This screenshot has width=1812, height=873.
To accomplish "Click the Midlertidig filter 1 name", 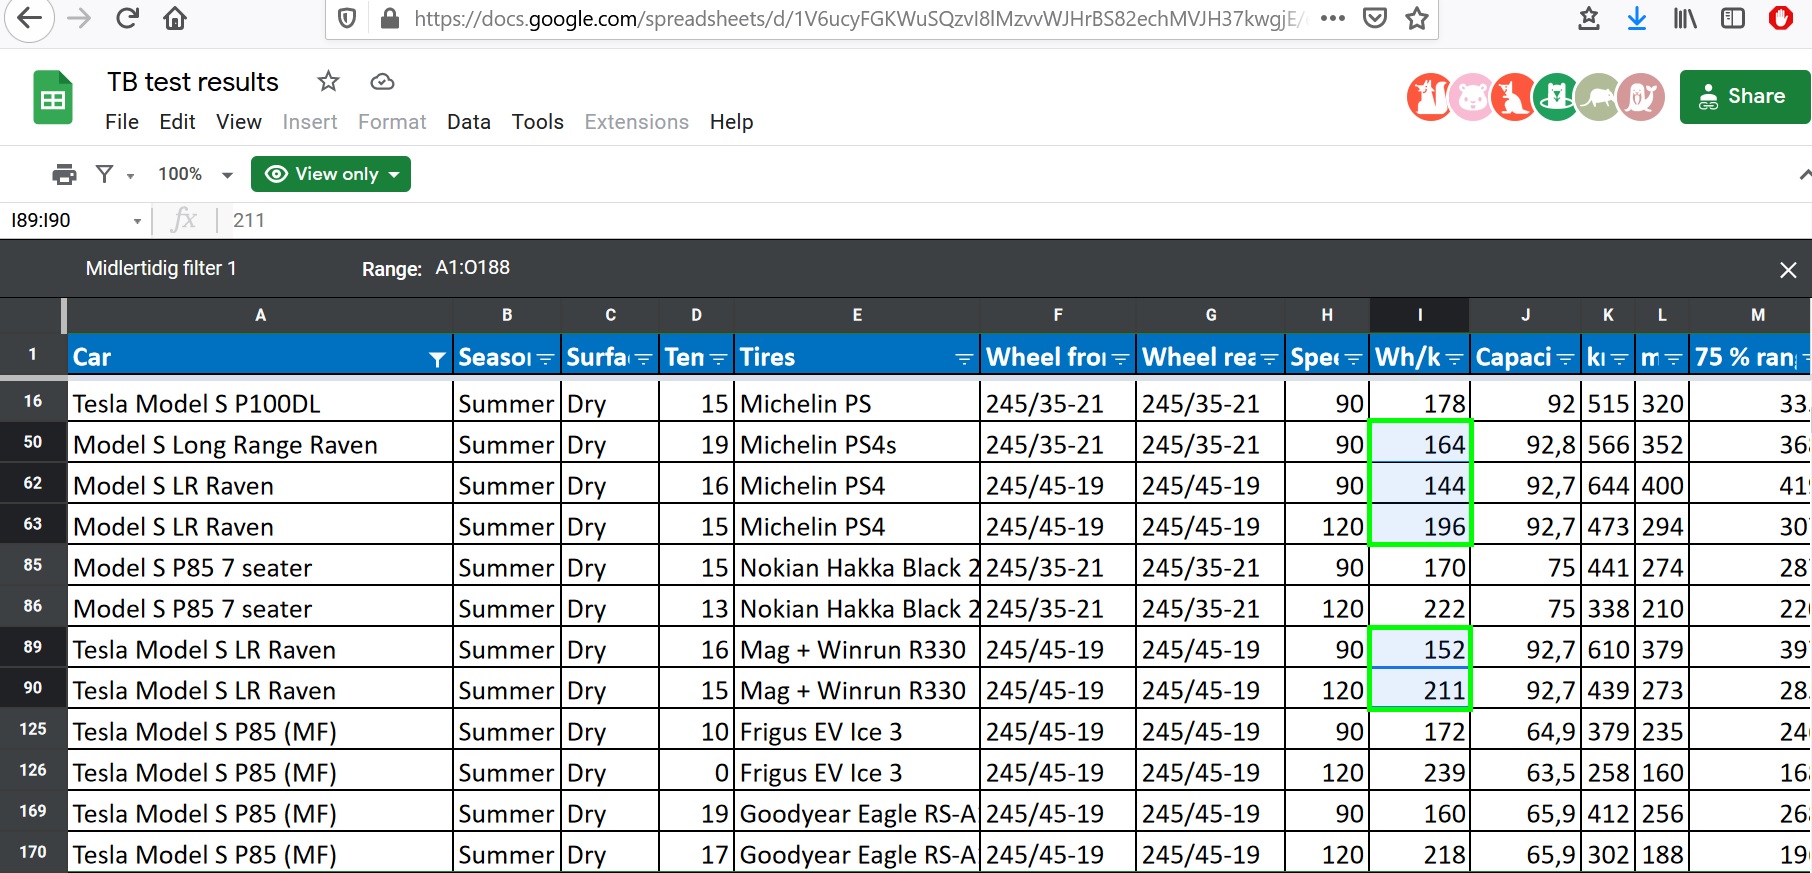I will pos(161,268).
